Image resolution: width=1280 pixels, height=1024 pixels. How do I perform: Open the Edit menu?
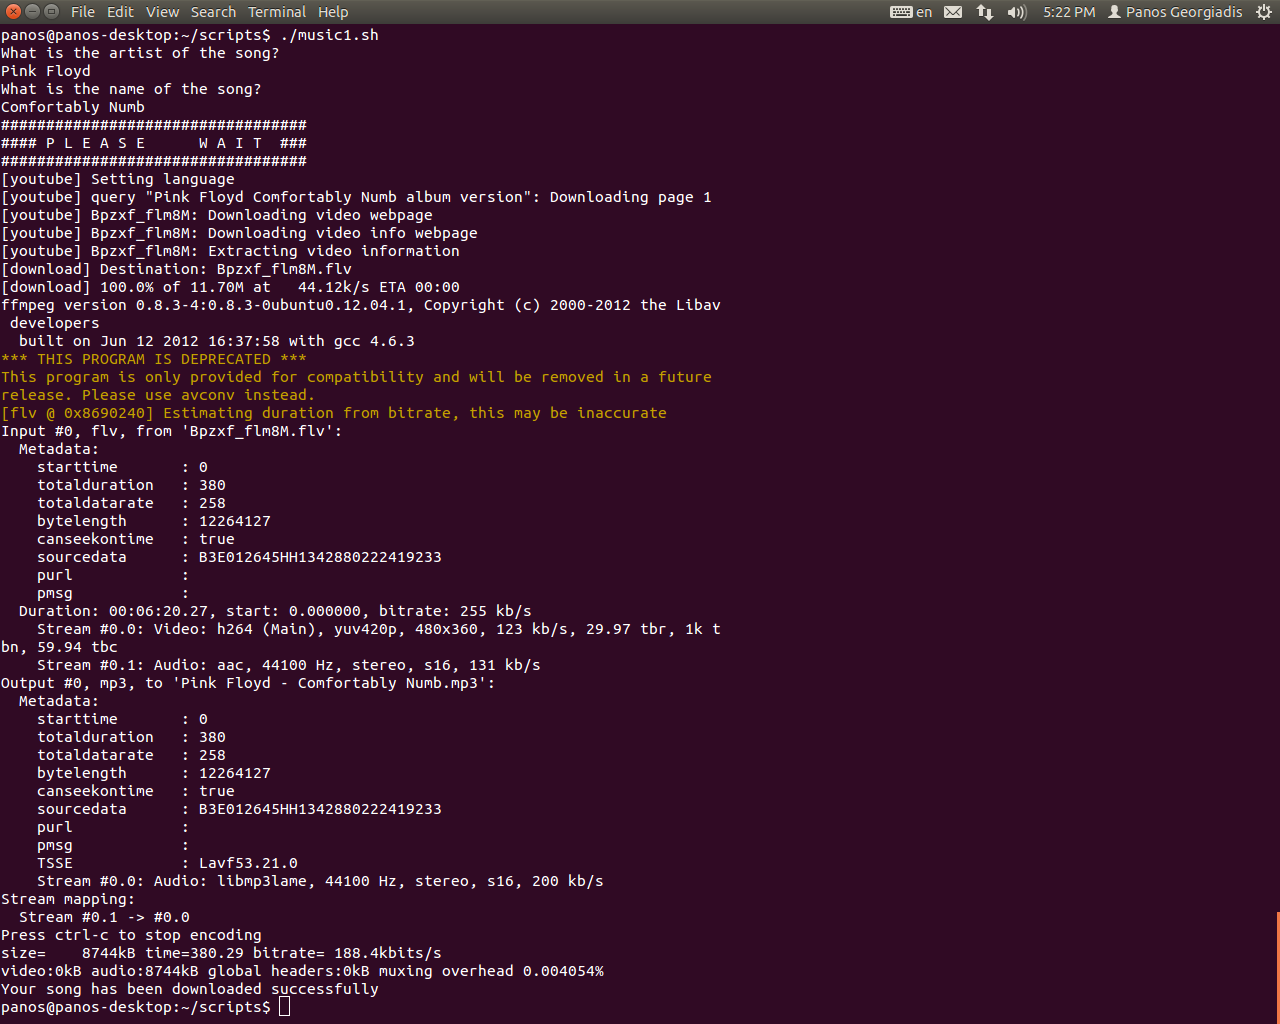coord(120,12)
